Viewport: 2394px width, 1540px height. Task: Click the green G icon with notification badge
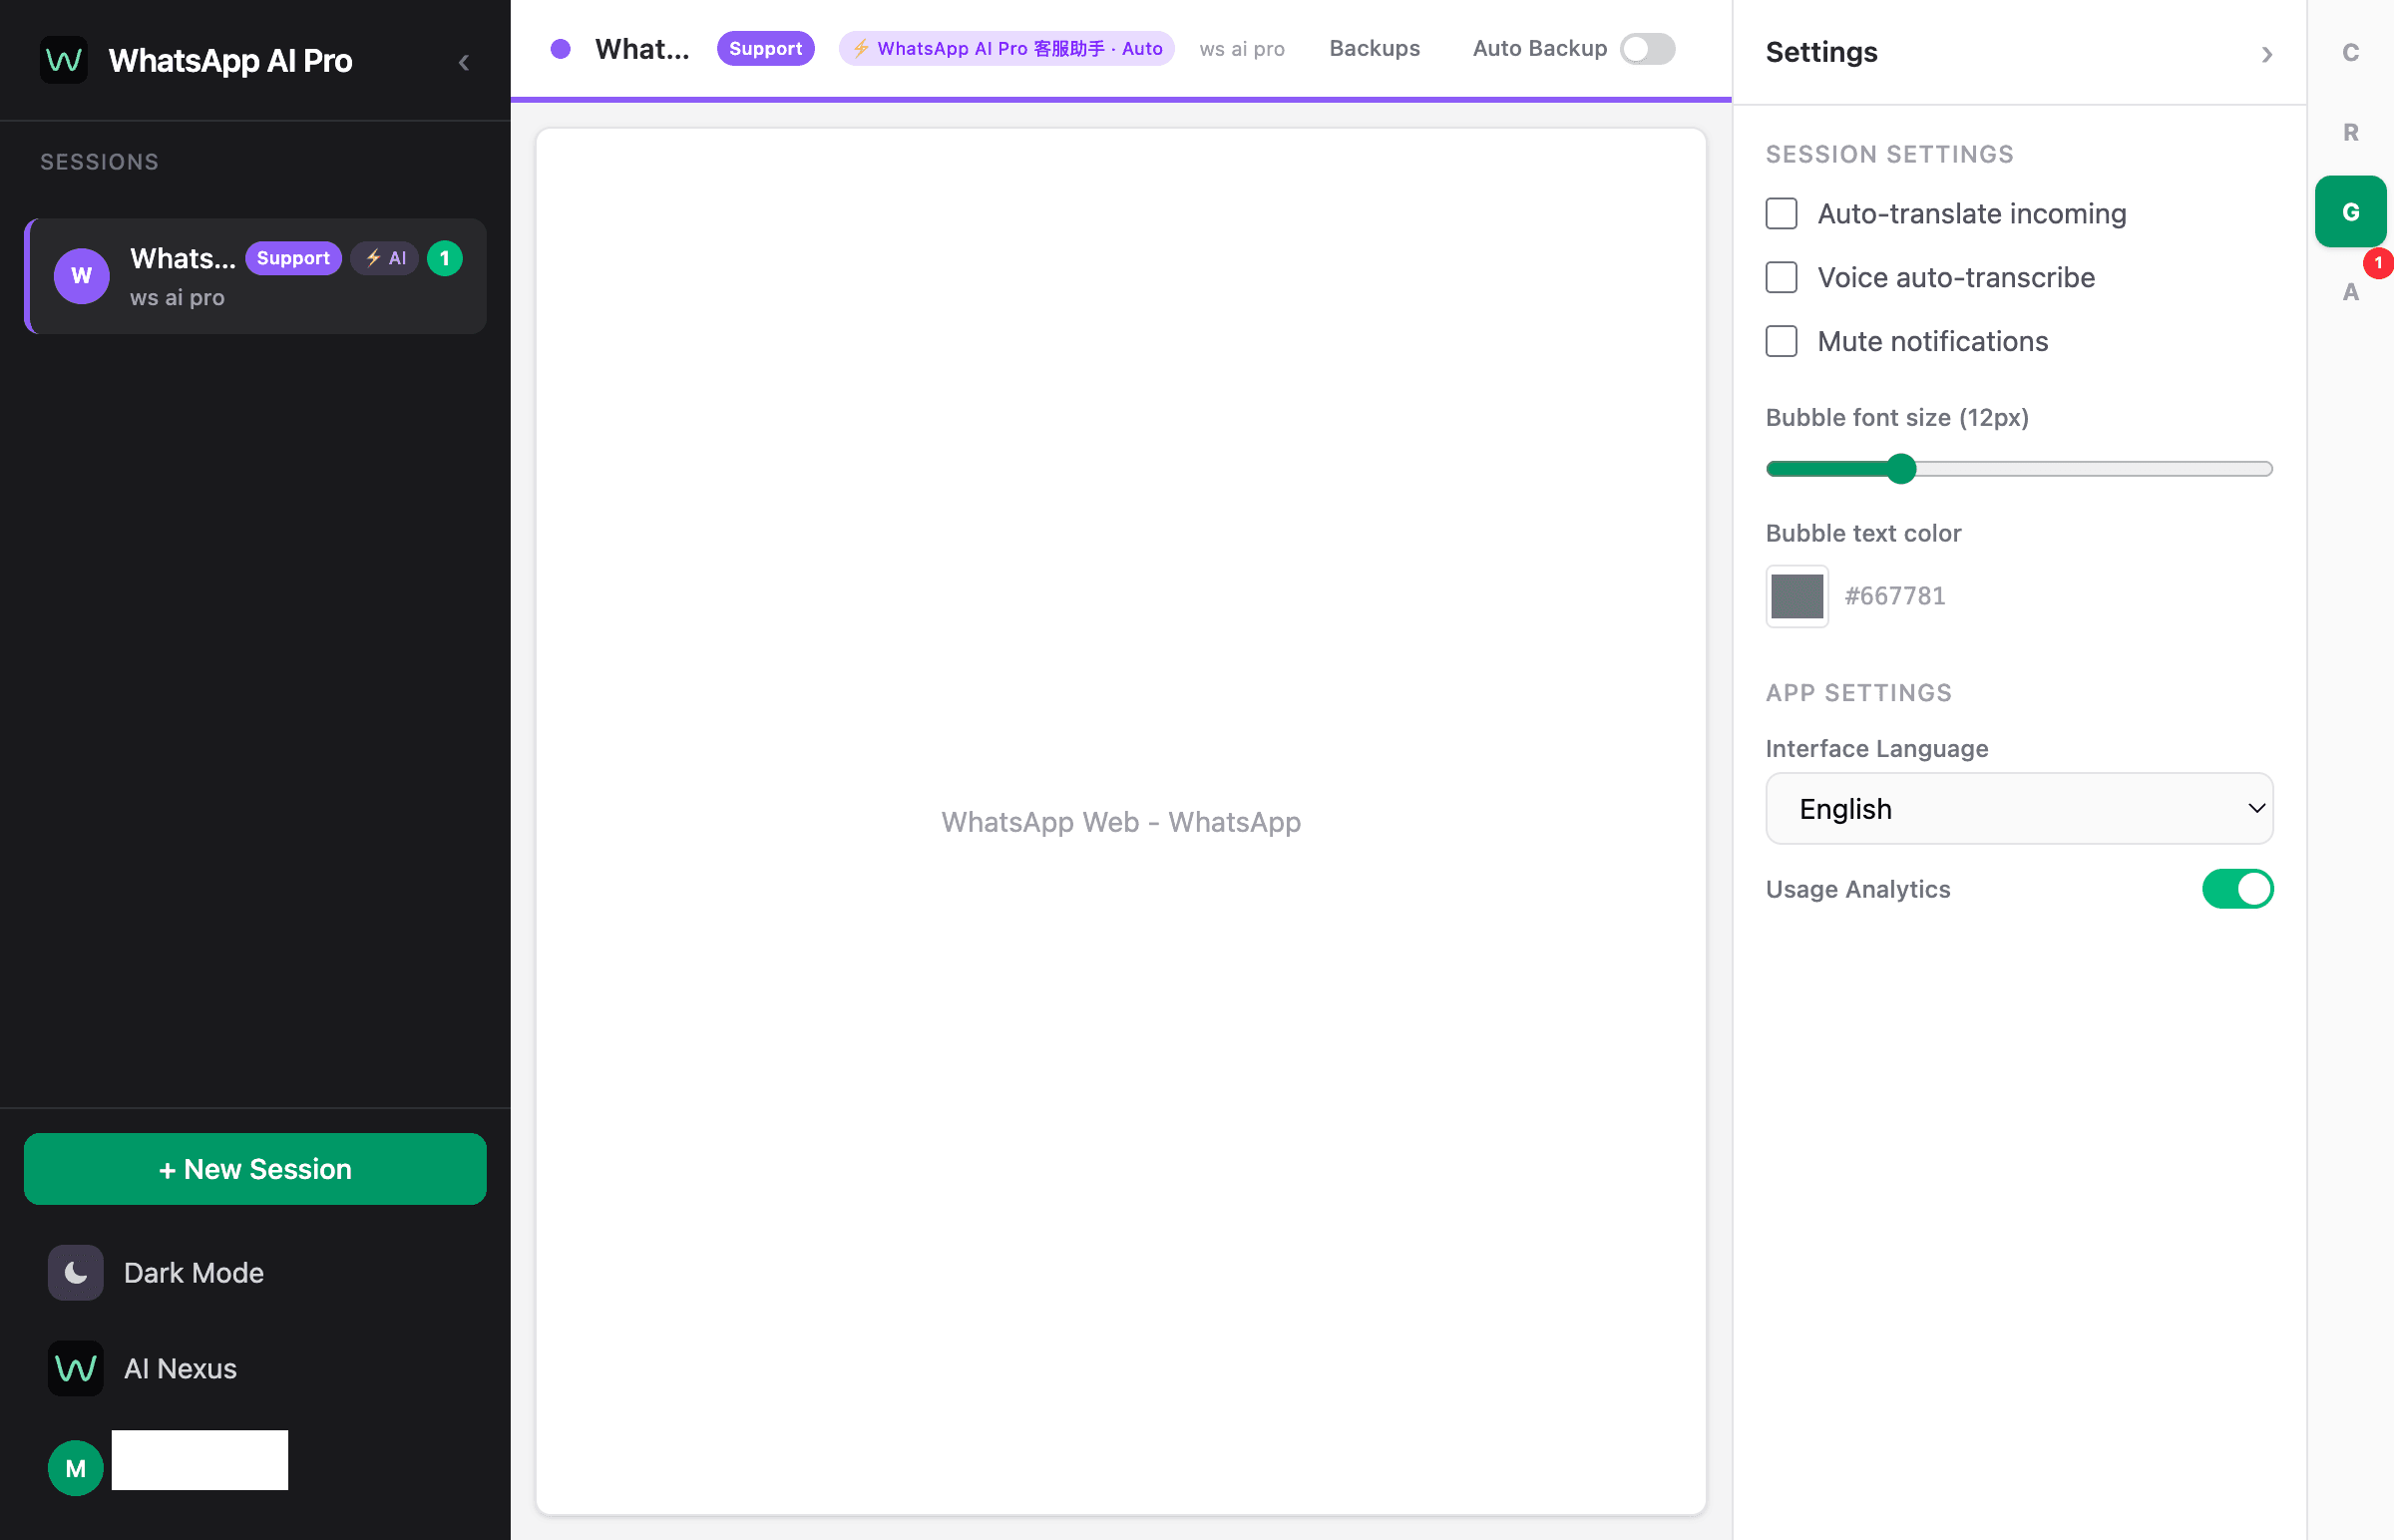(2350, 210)
